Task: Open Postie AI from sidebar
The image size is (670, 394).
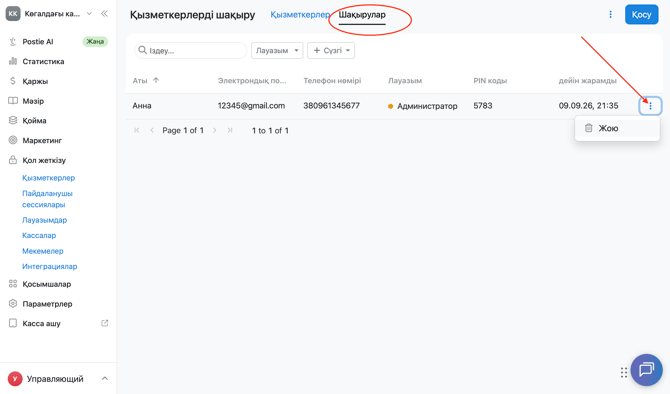Action: tap(38, 41)
